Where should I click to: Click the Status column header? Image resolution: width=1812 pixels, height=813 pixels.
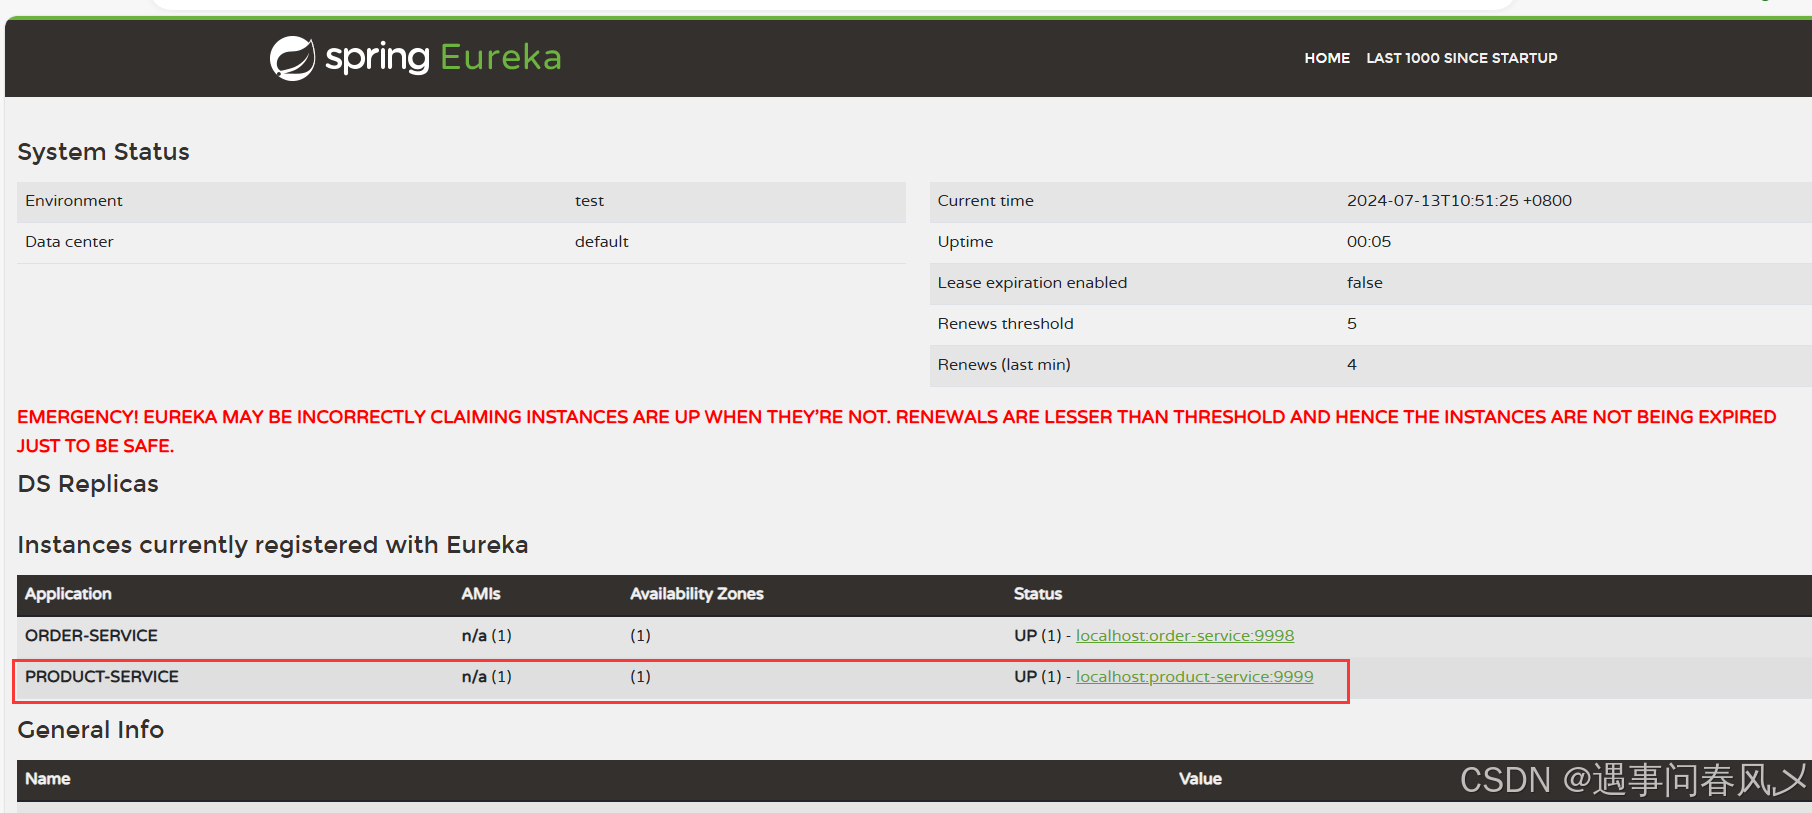tap(1037, 594)
